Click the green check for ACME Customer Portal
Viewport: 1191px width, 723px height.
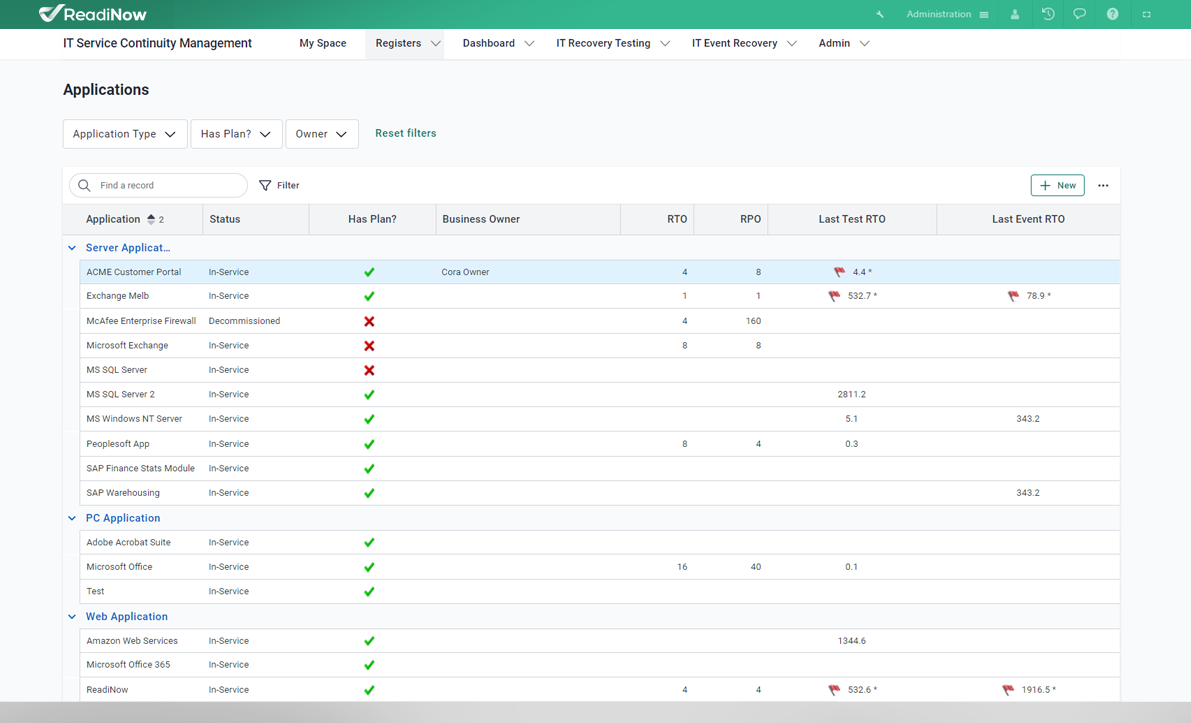[369, 272]
